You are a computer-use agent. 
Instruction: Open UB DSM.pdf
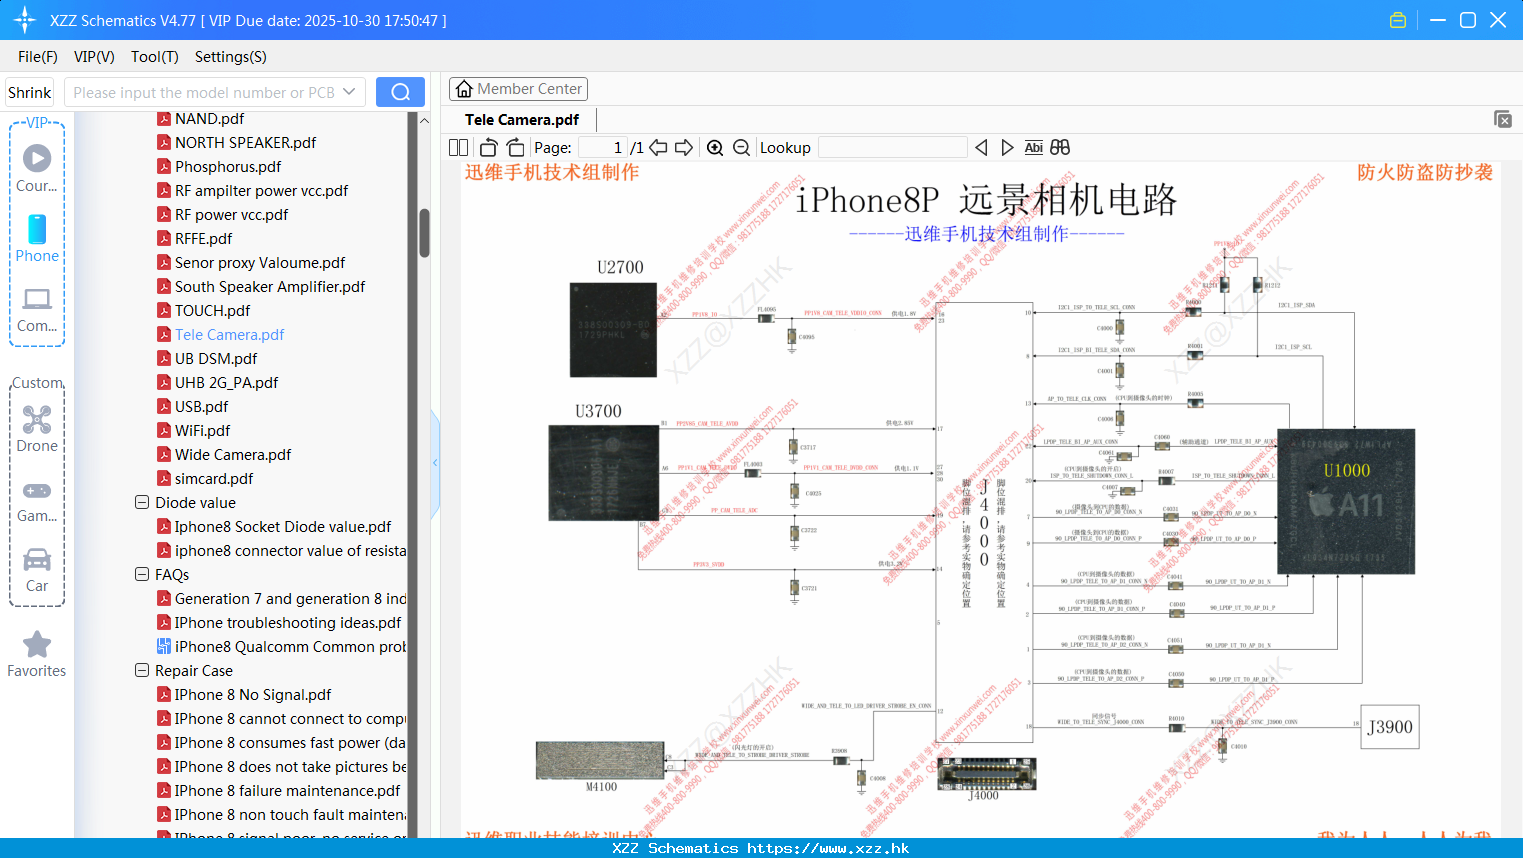coord(216,359)
